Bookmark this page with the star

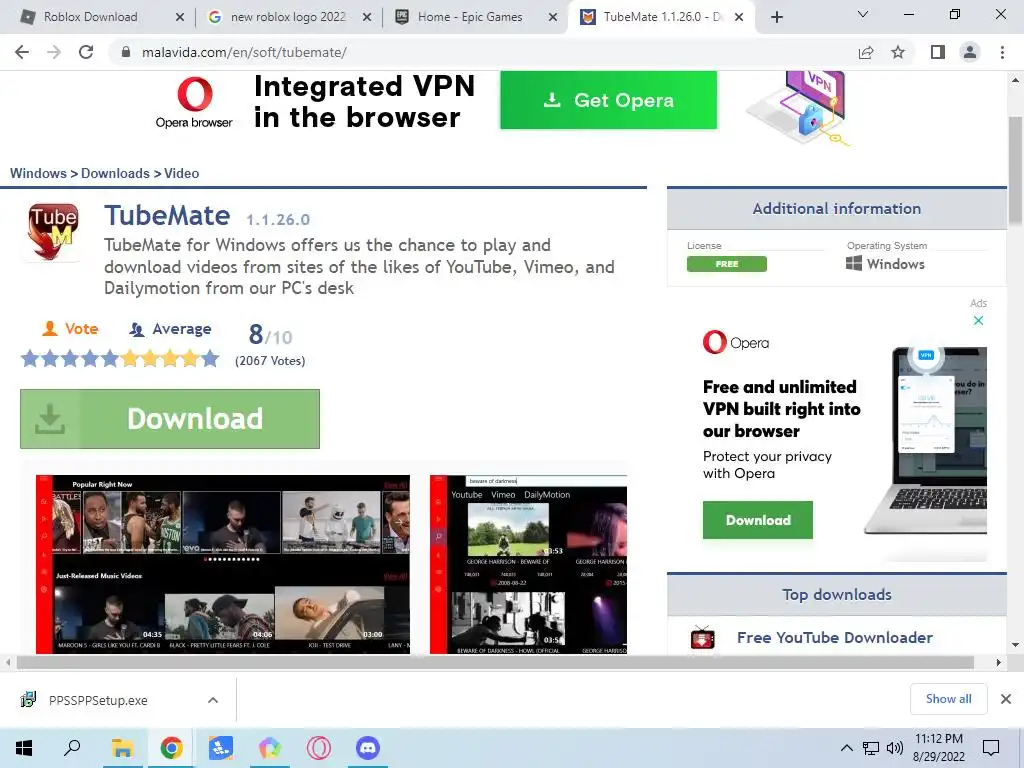[898, 52]
